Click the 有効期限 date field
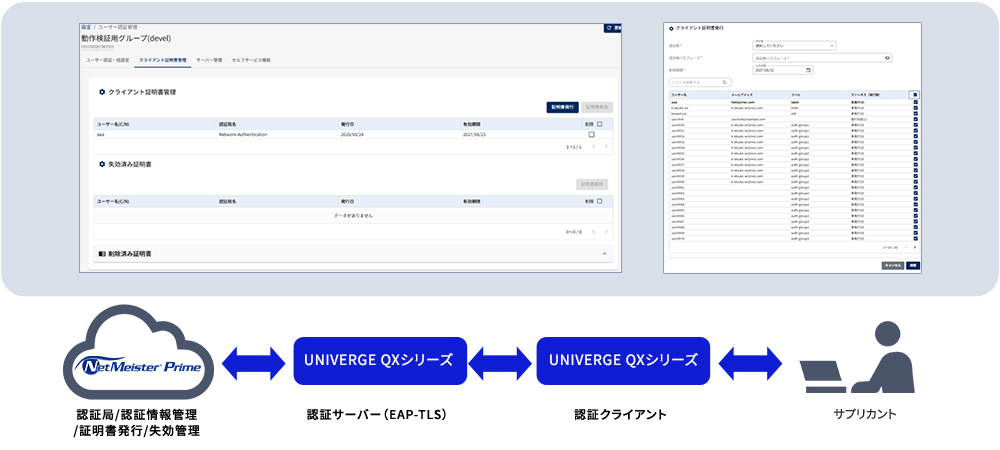This screenshot has height=450, width=1000. 783,70
